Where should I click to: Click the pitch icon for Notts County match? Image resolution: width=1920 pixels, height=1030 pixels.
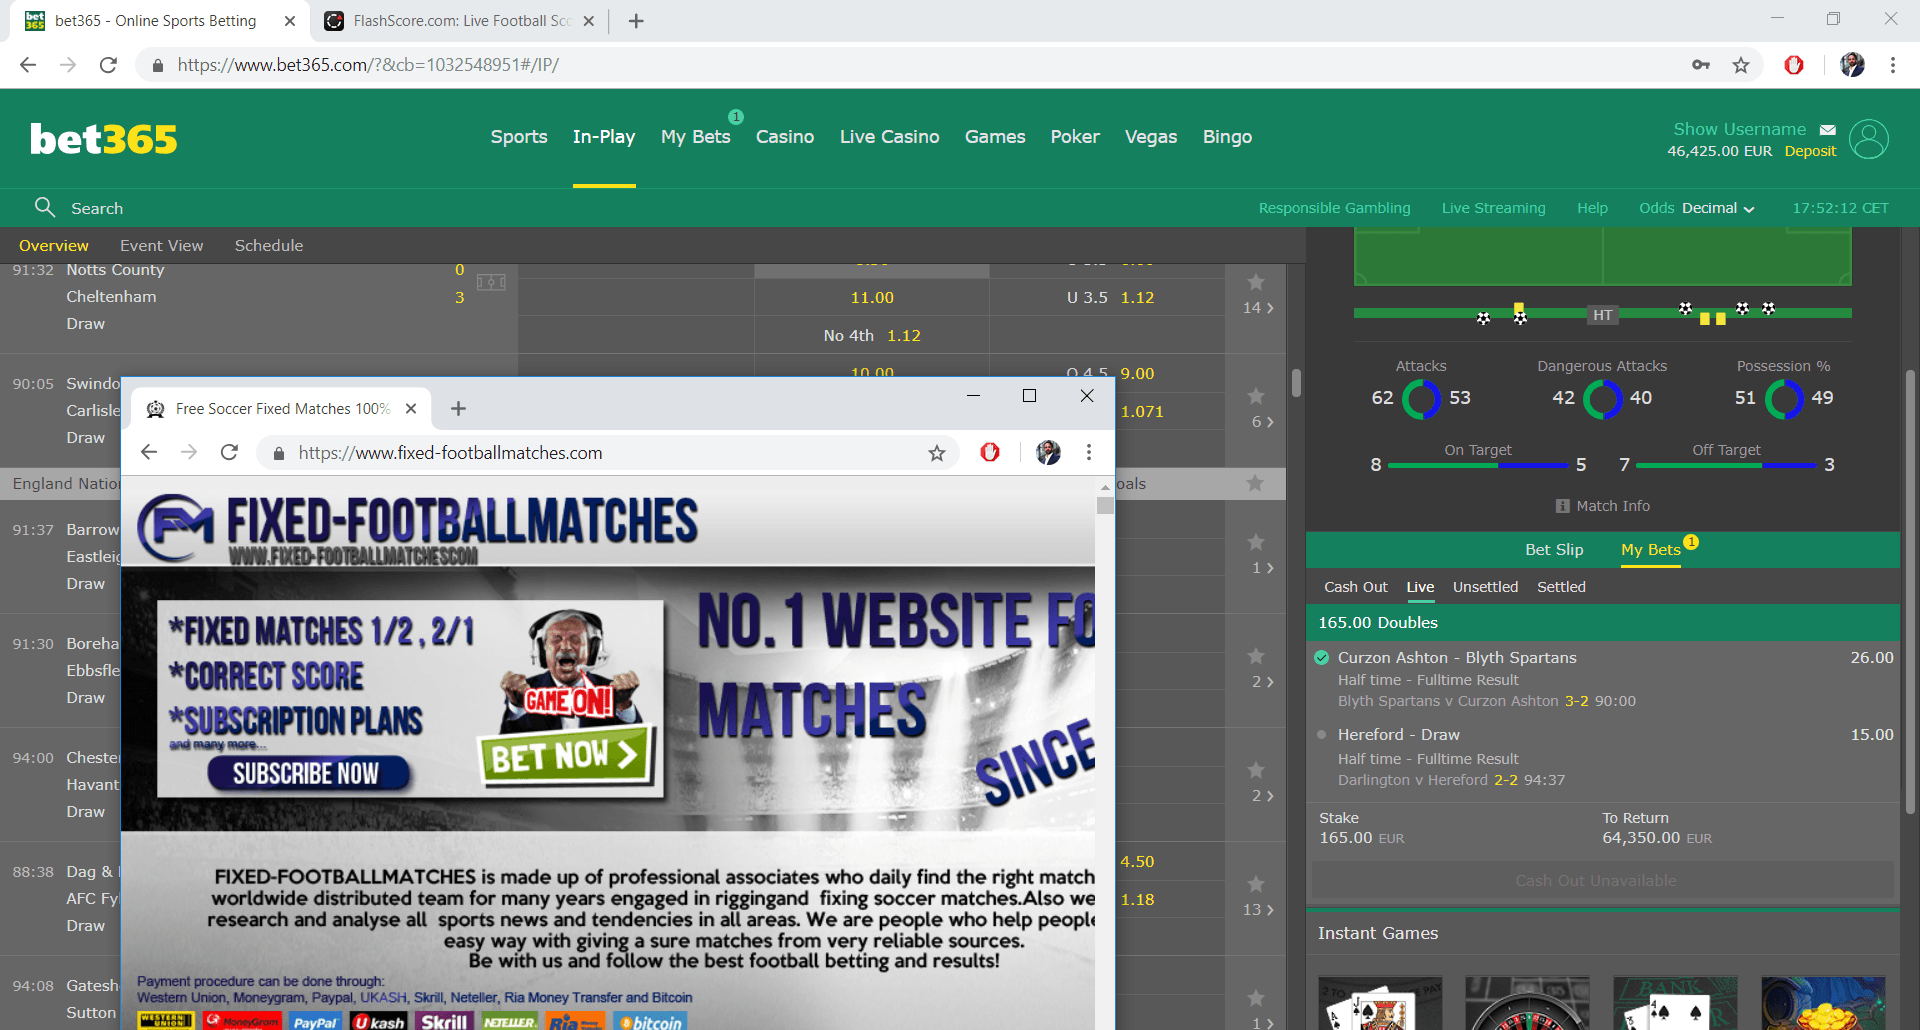(491, 282)
